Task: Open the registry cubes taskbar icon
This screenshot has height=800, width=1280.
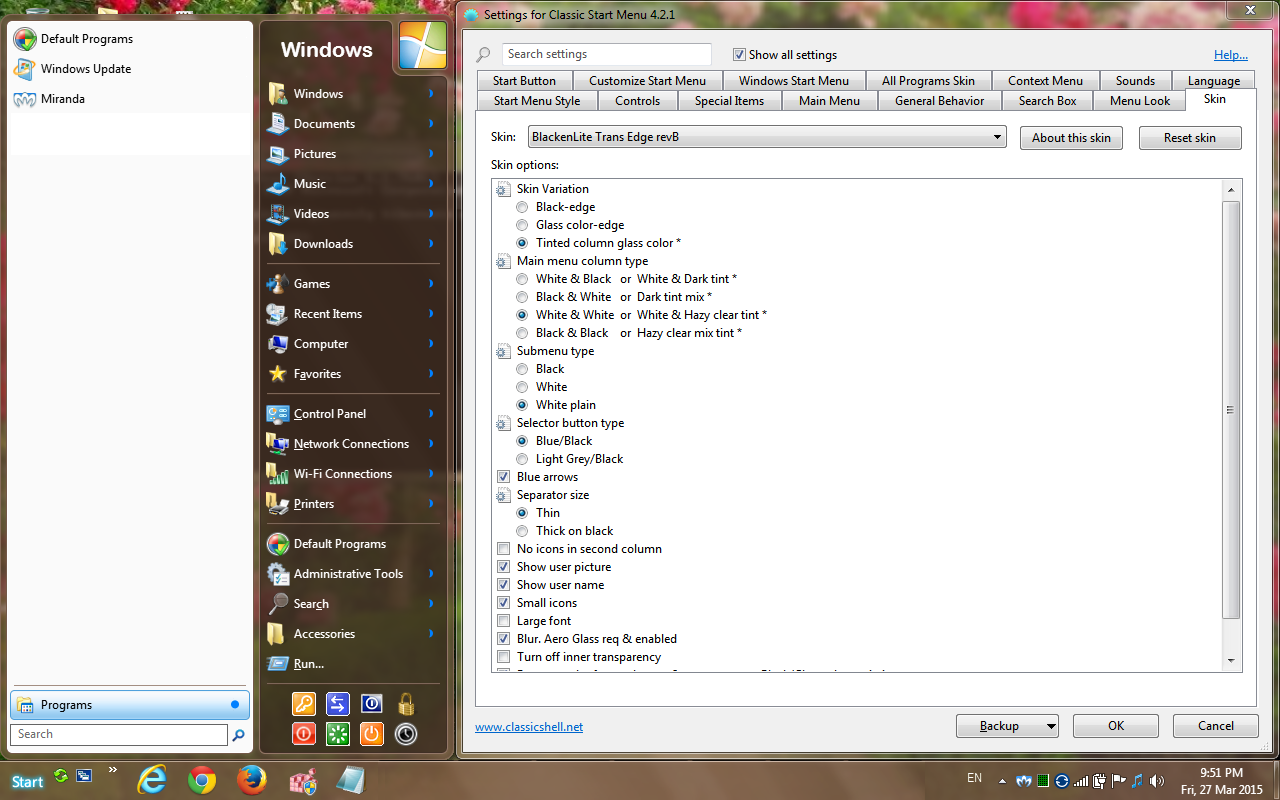Action: 302,781
